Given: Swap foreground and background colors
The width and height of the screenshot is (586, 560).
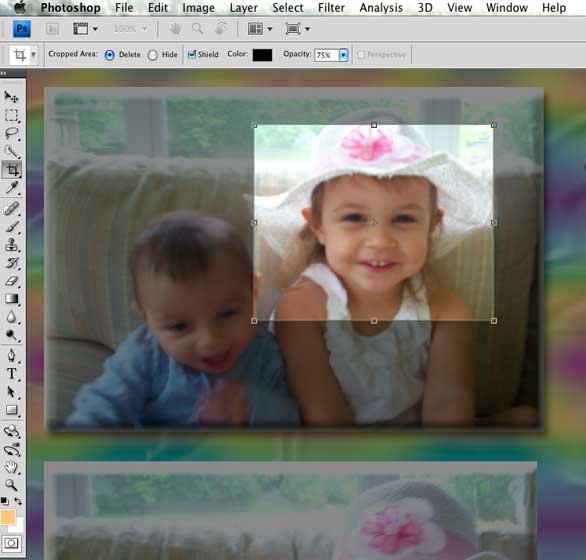Looking at the screenshot, I should [18, 501].
